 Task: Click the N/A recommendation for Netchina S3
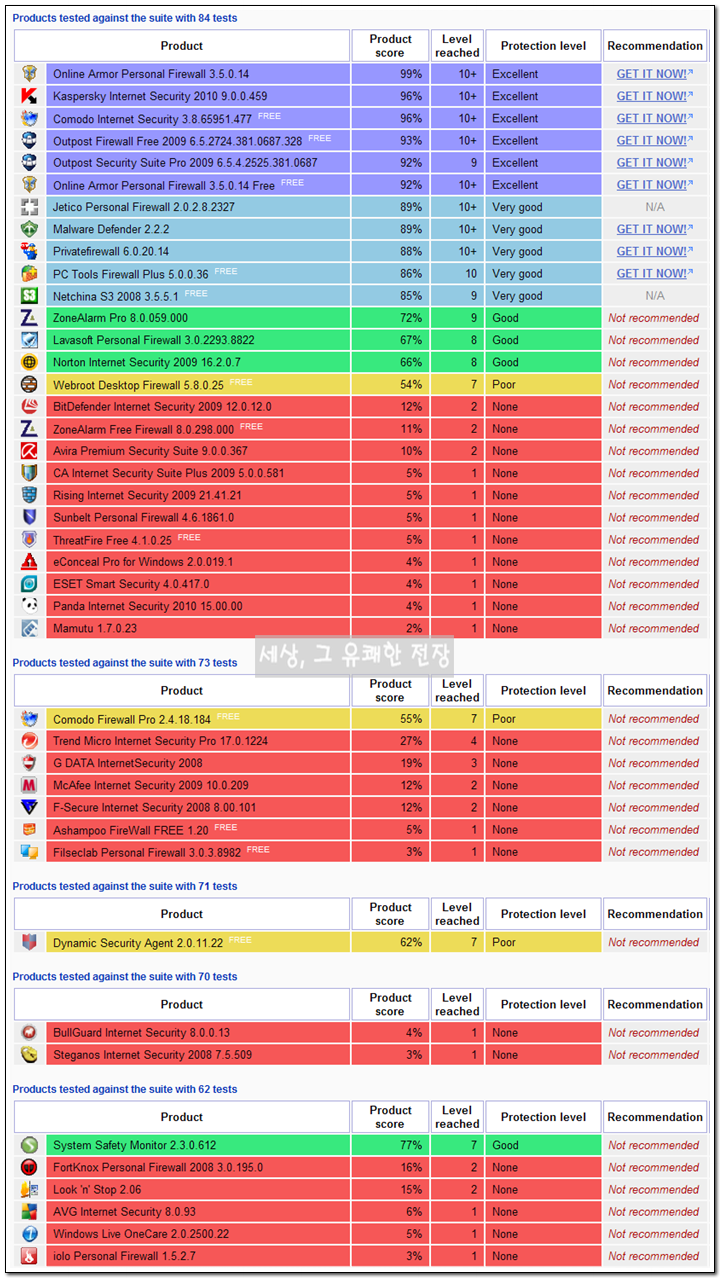655,296
